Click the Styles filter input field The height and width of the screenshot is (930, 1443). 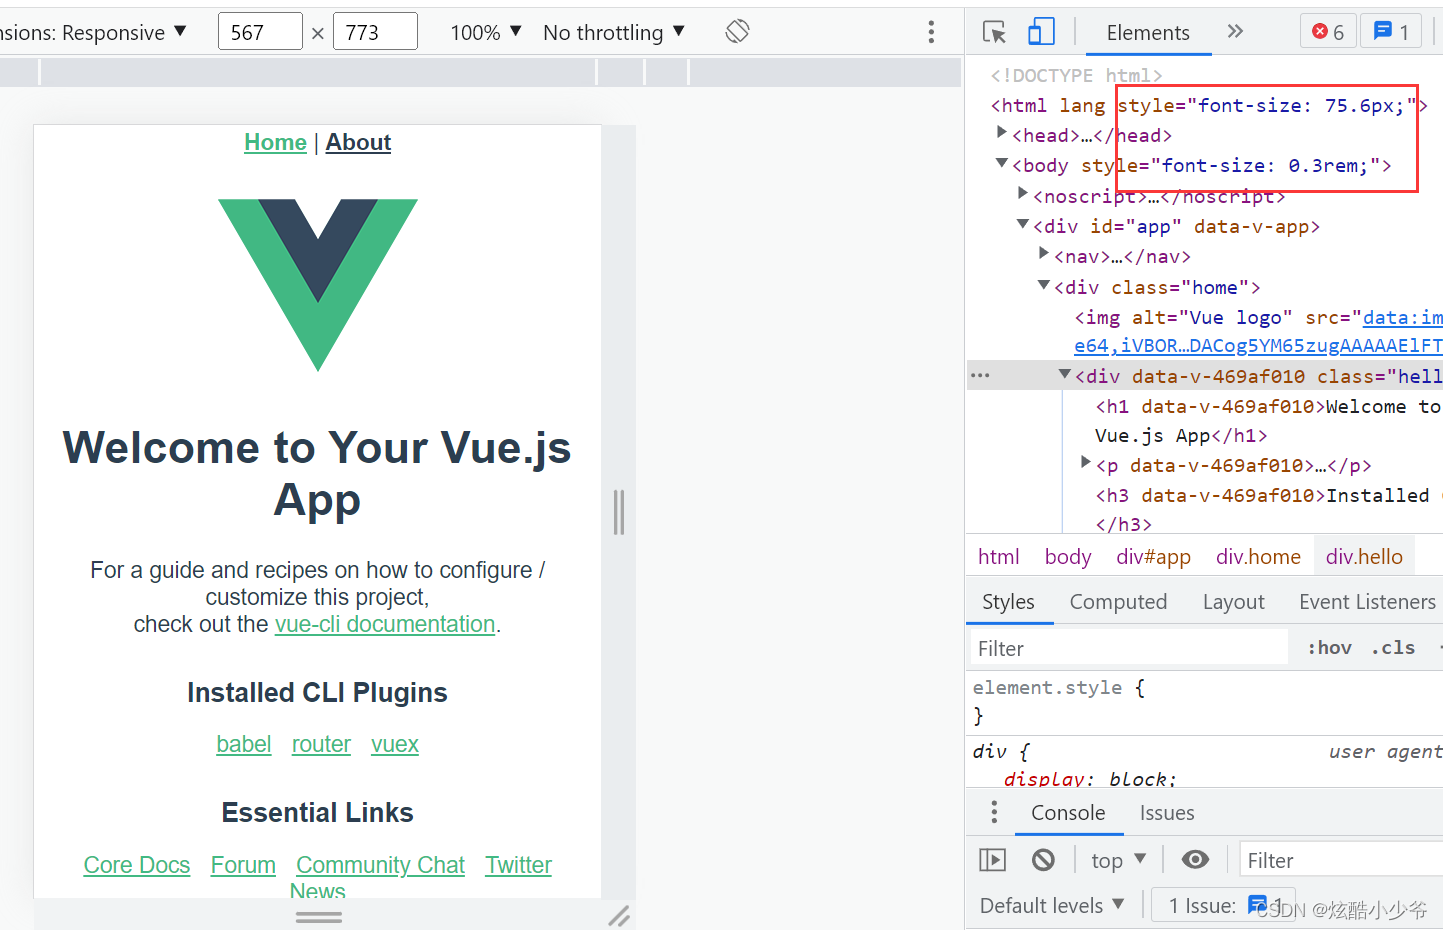[1128, 648]
